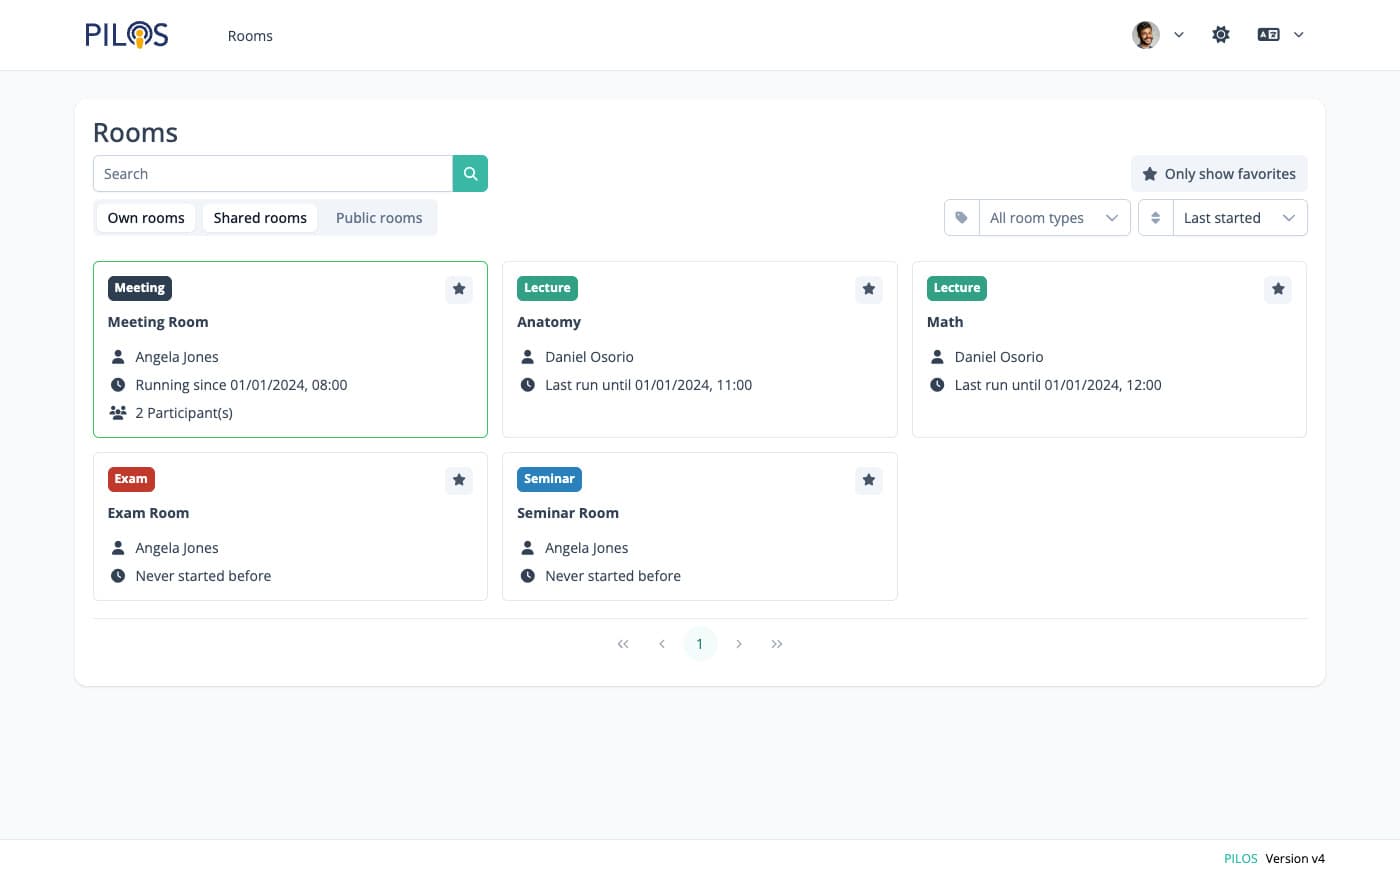Open the language selector dropdown
1400x875 pixels.
(x=1280, y=35)
